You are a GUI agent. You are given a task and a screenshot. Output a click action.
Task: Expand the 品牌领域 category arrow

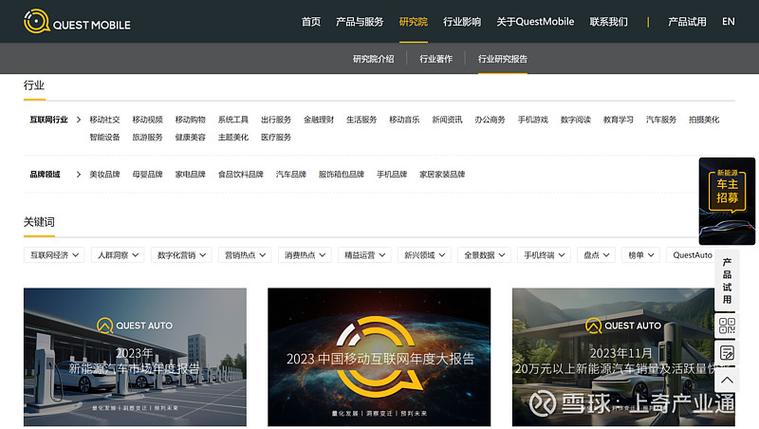pyautogui.click(x=78, y=174)
